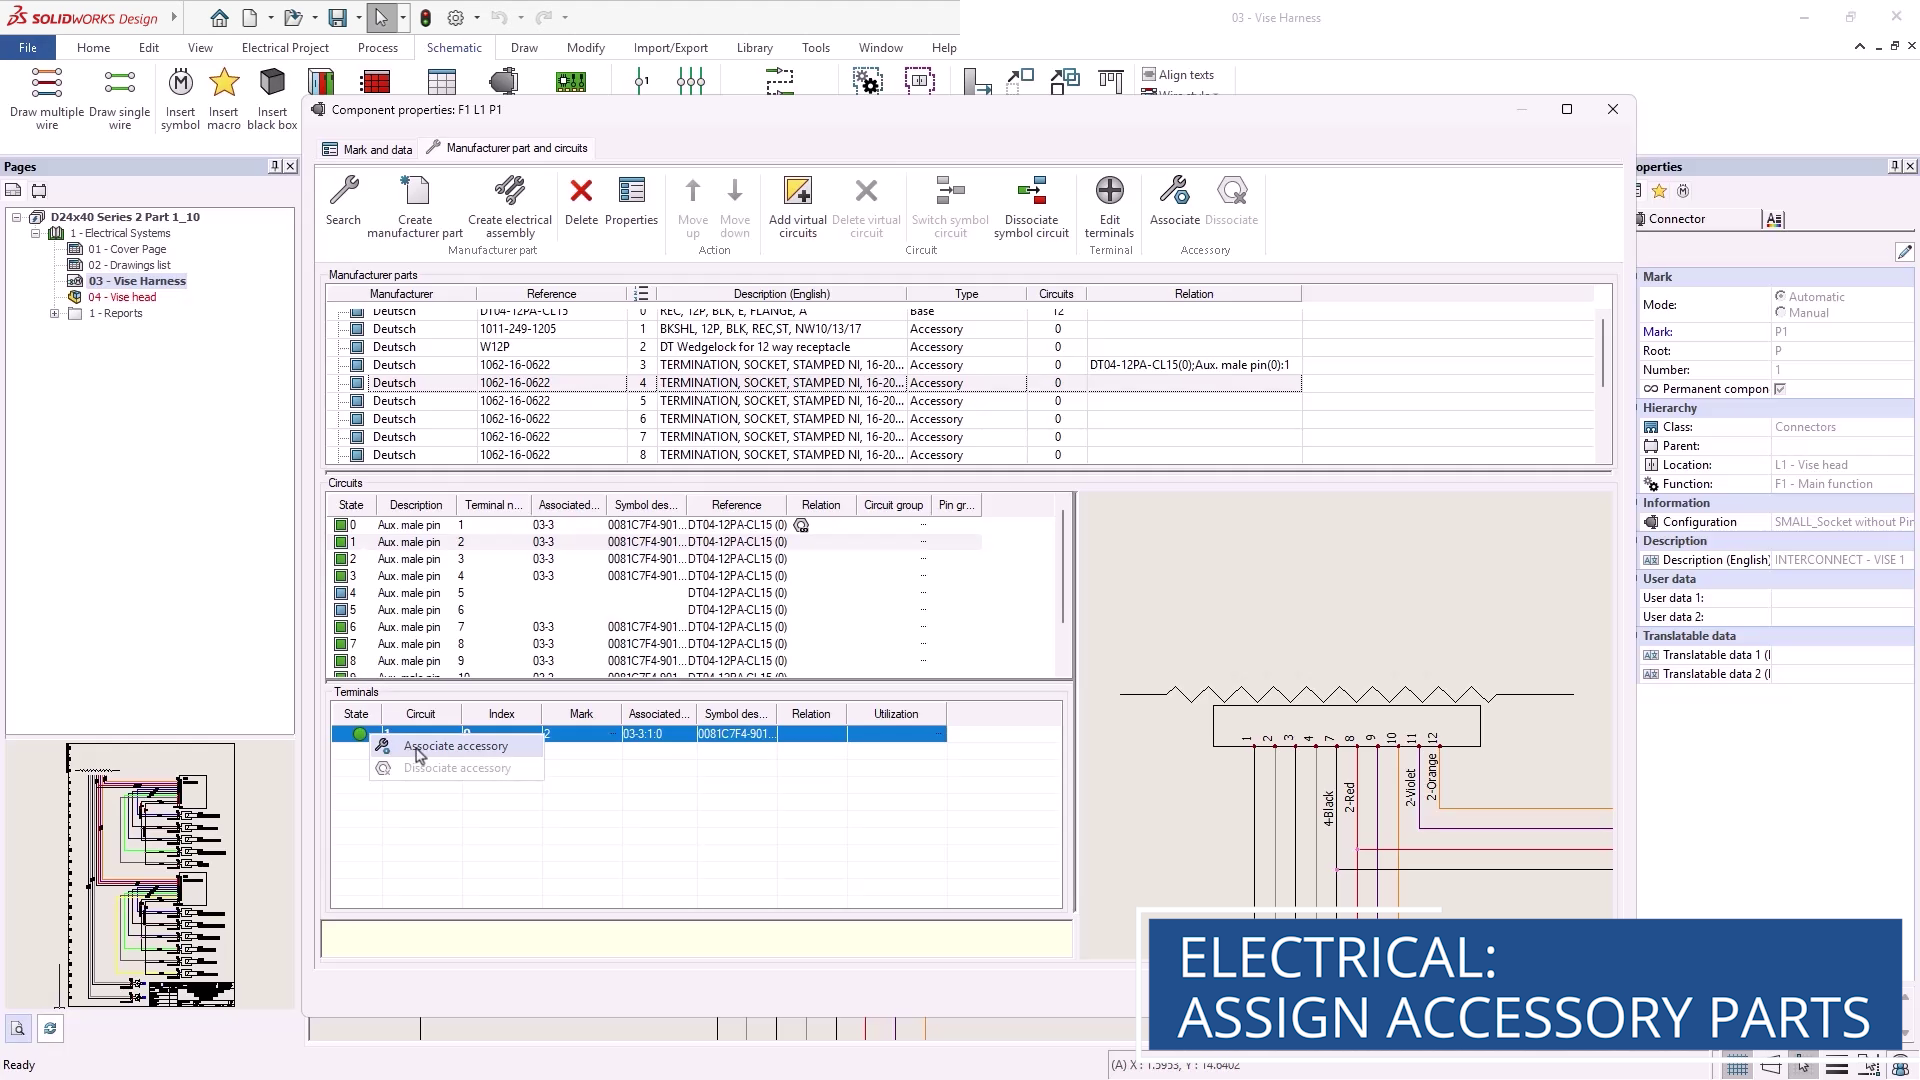This screenshot has width=1920, height=1080.
Task: Toggle the Permanent component checkbox
Action: click(x=1780, y=389)
